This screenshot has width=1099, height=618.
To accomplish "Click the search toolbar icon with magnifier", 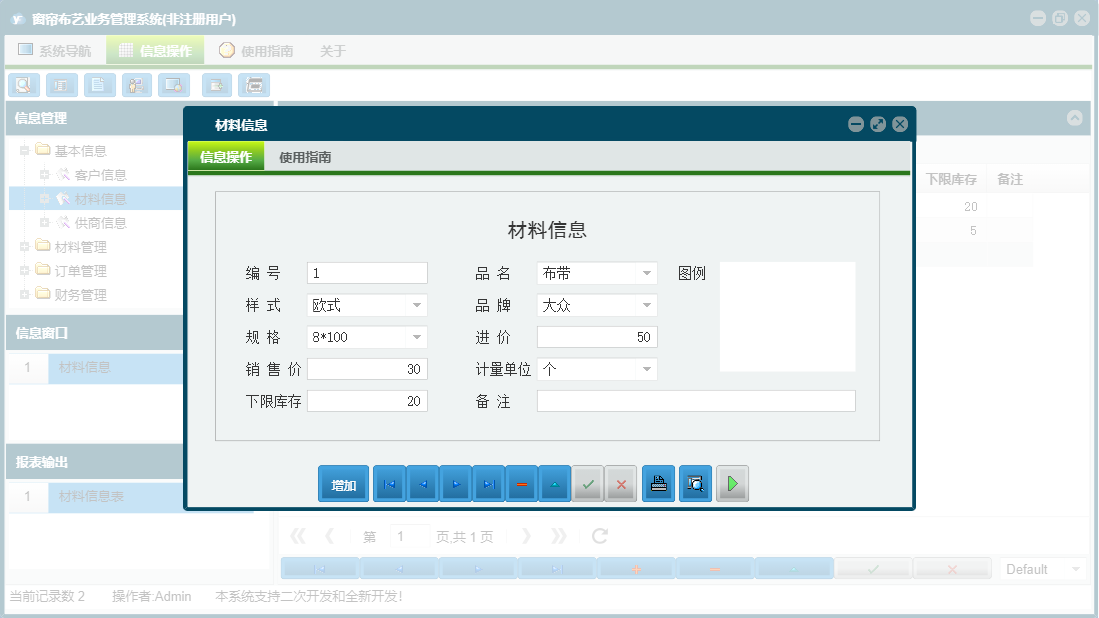I will (x=24, y=85).
